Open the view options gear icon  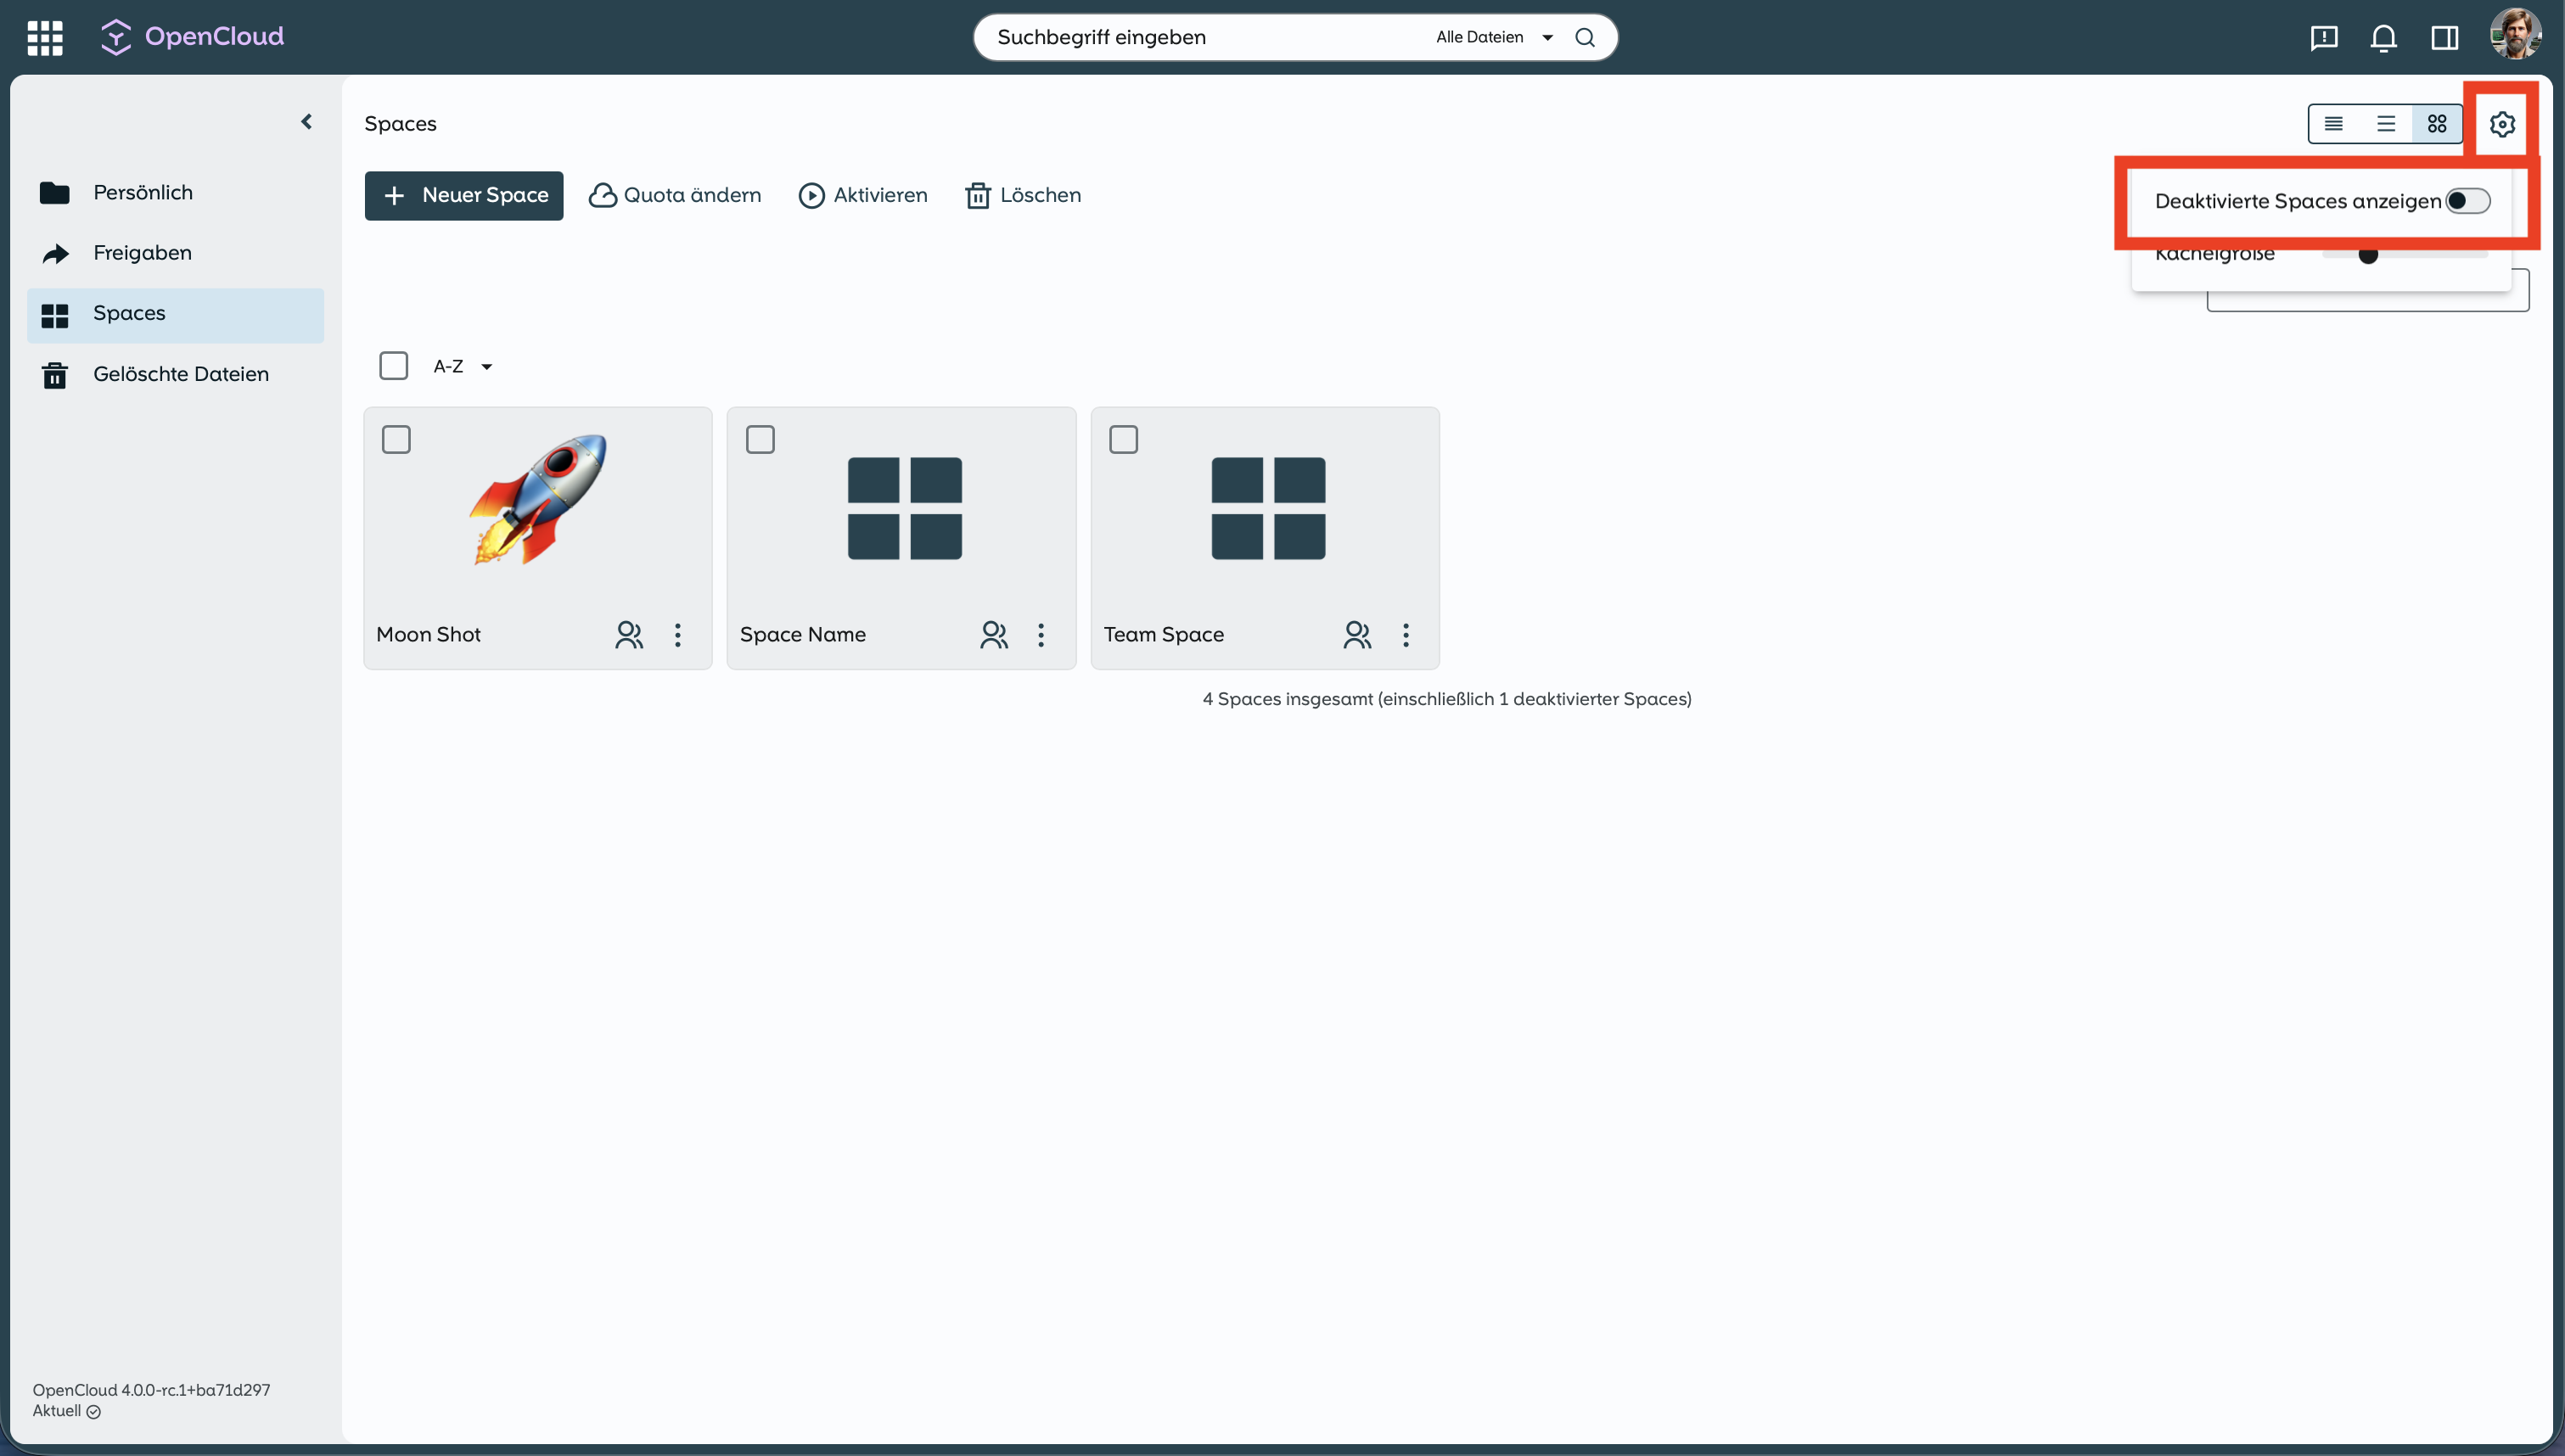2502,124
